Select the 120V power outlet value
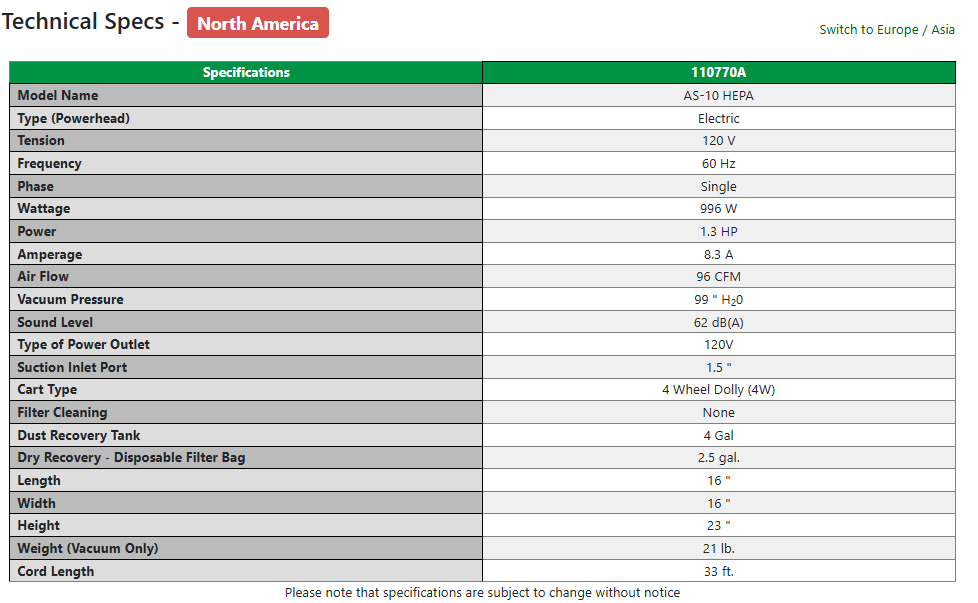Viewport: 978px width, 603px height. [x=719, y=344]
